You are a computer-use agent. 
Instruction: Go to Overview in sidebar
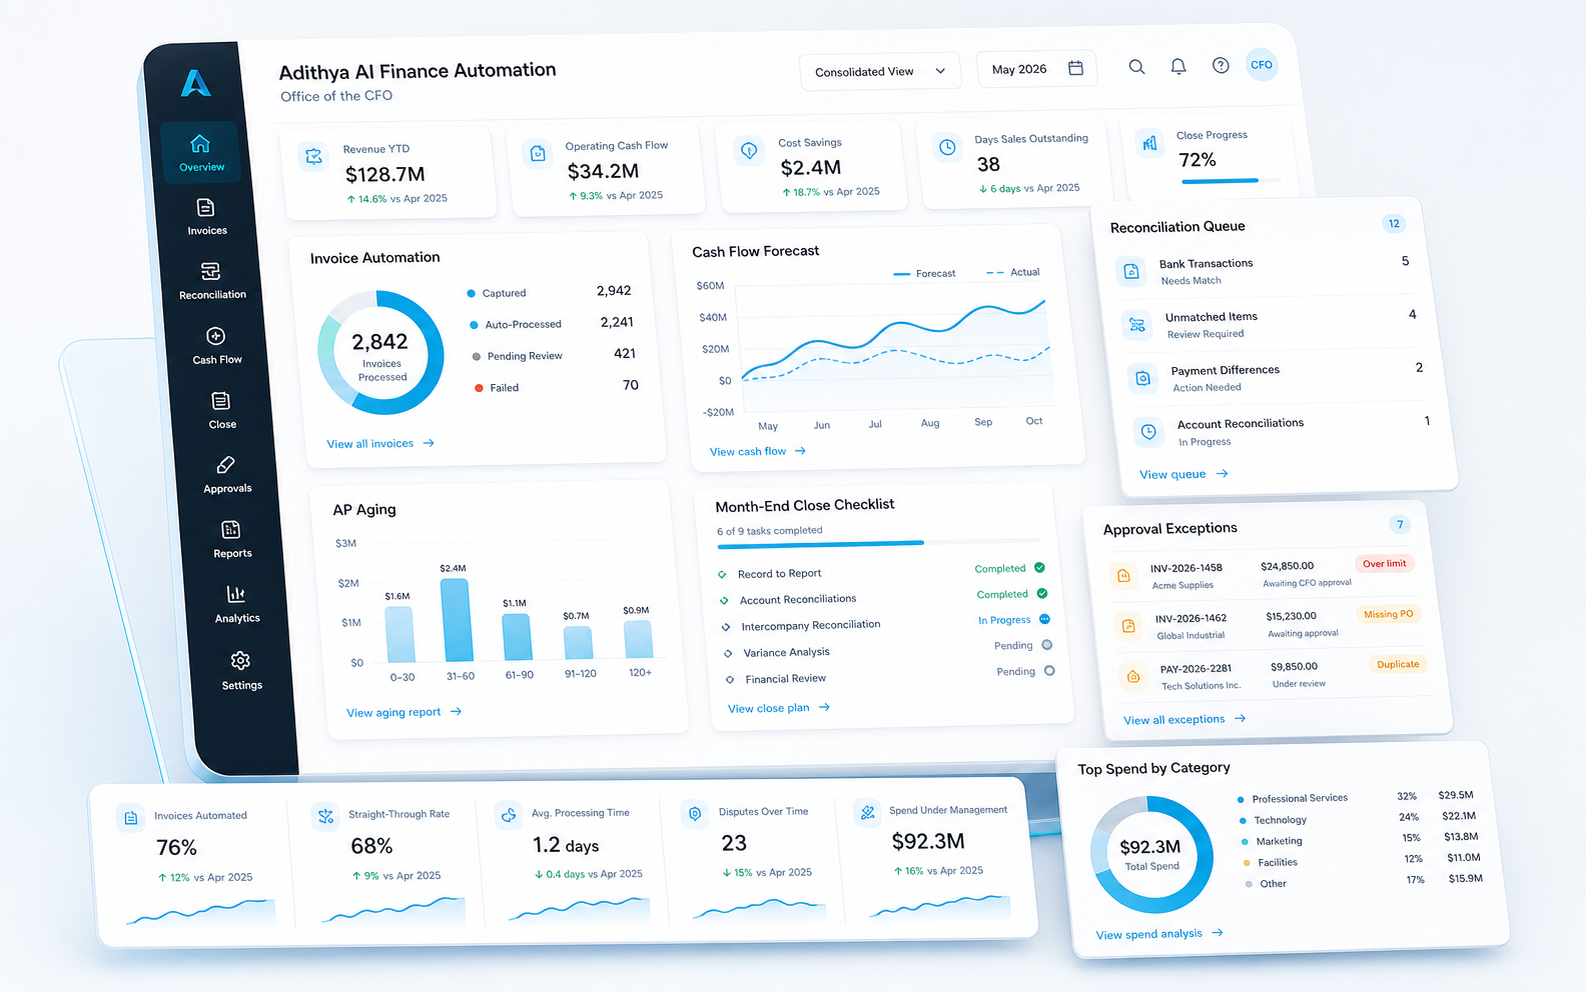point(201,152)
